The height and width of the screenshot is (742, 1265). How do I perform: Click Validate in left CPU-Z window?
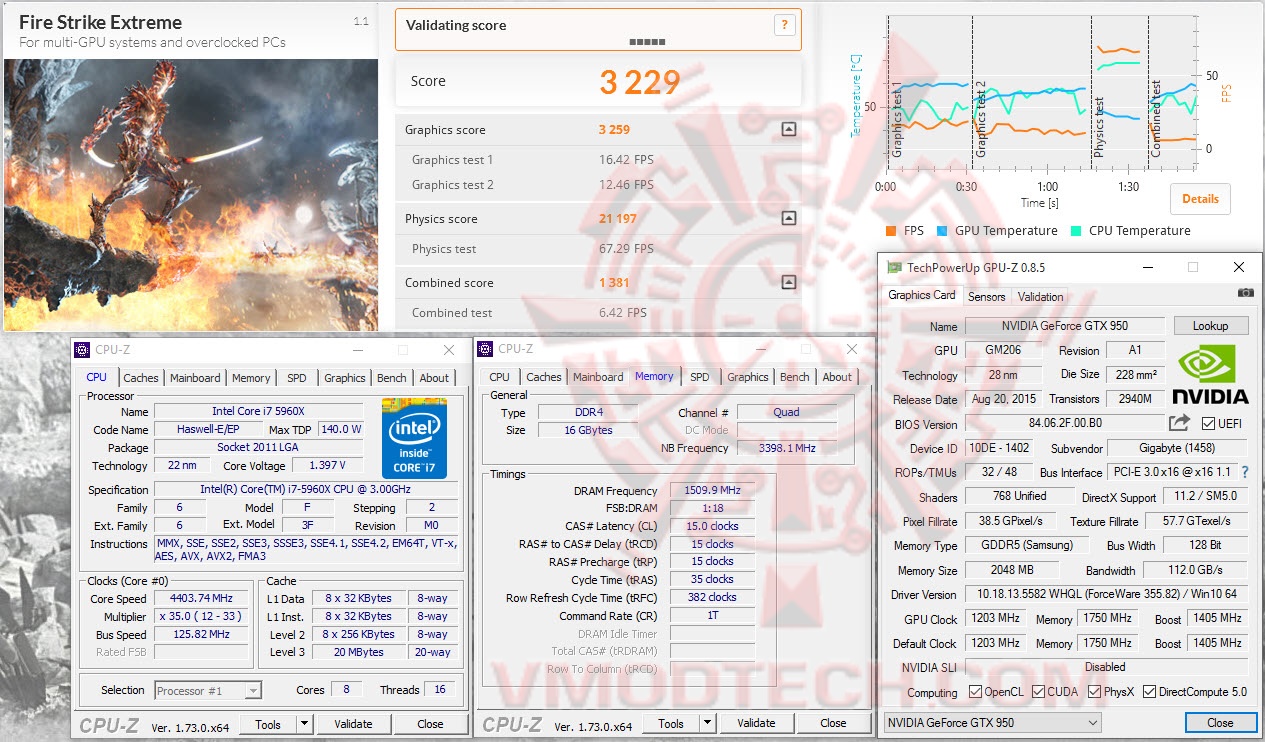tap(353, 724)
